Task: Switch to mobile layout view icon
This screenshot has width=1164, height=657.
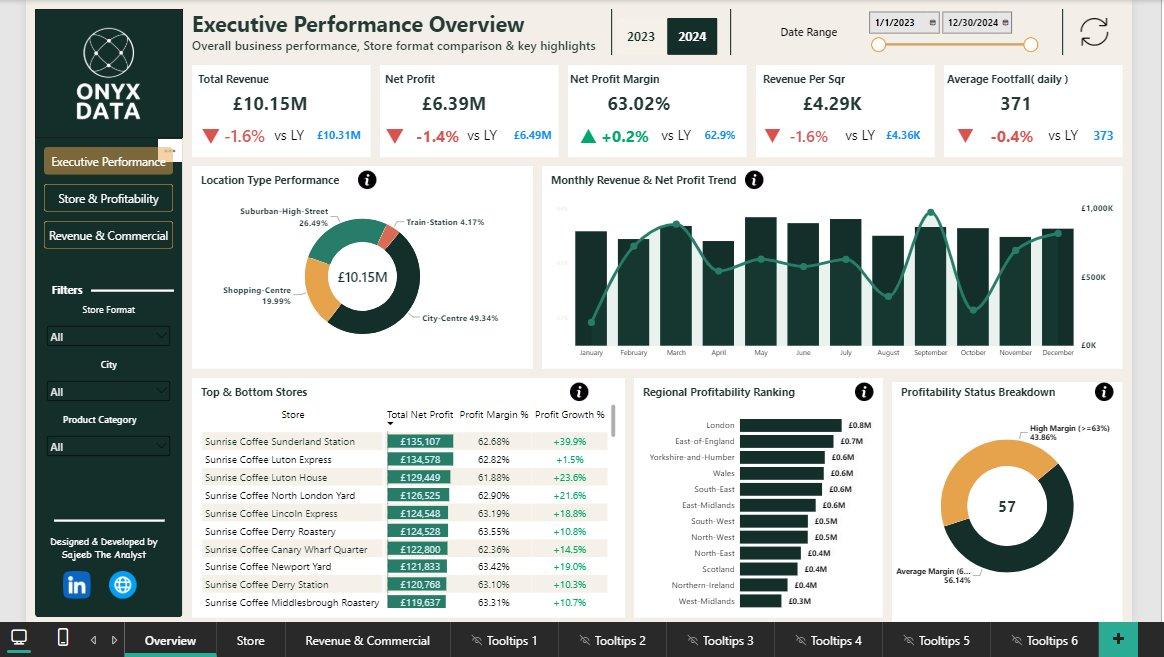Action: pyautogui.click(x=63, y=637)
